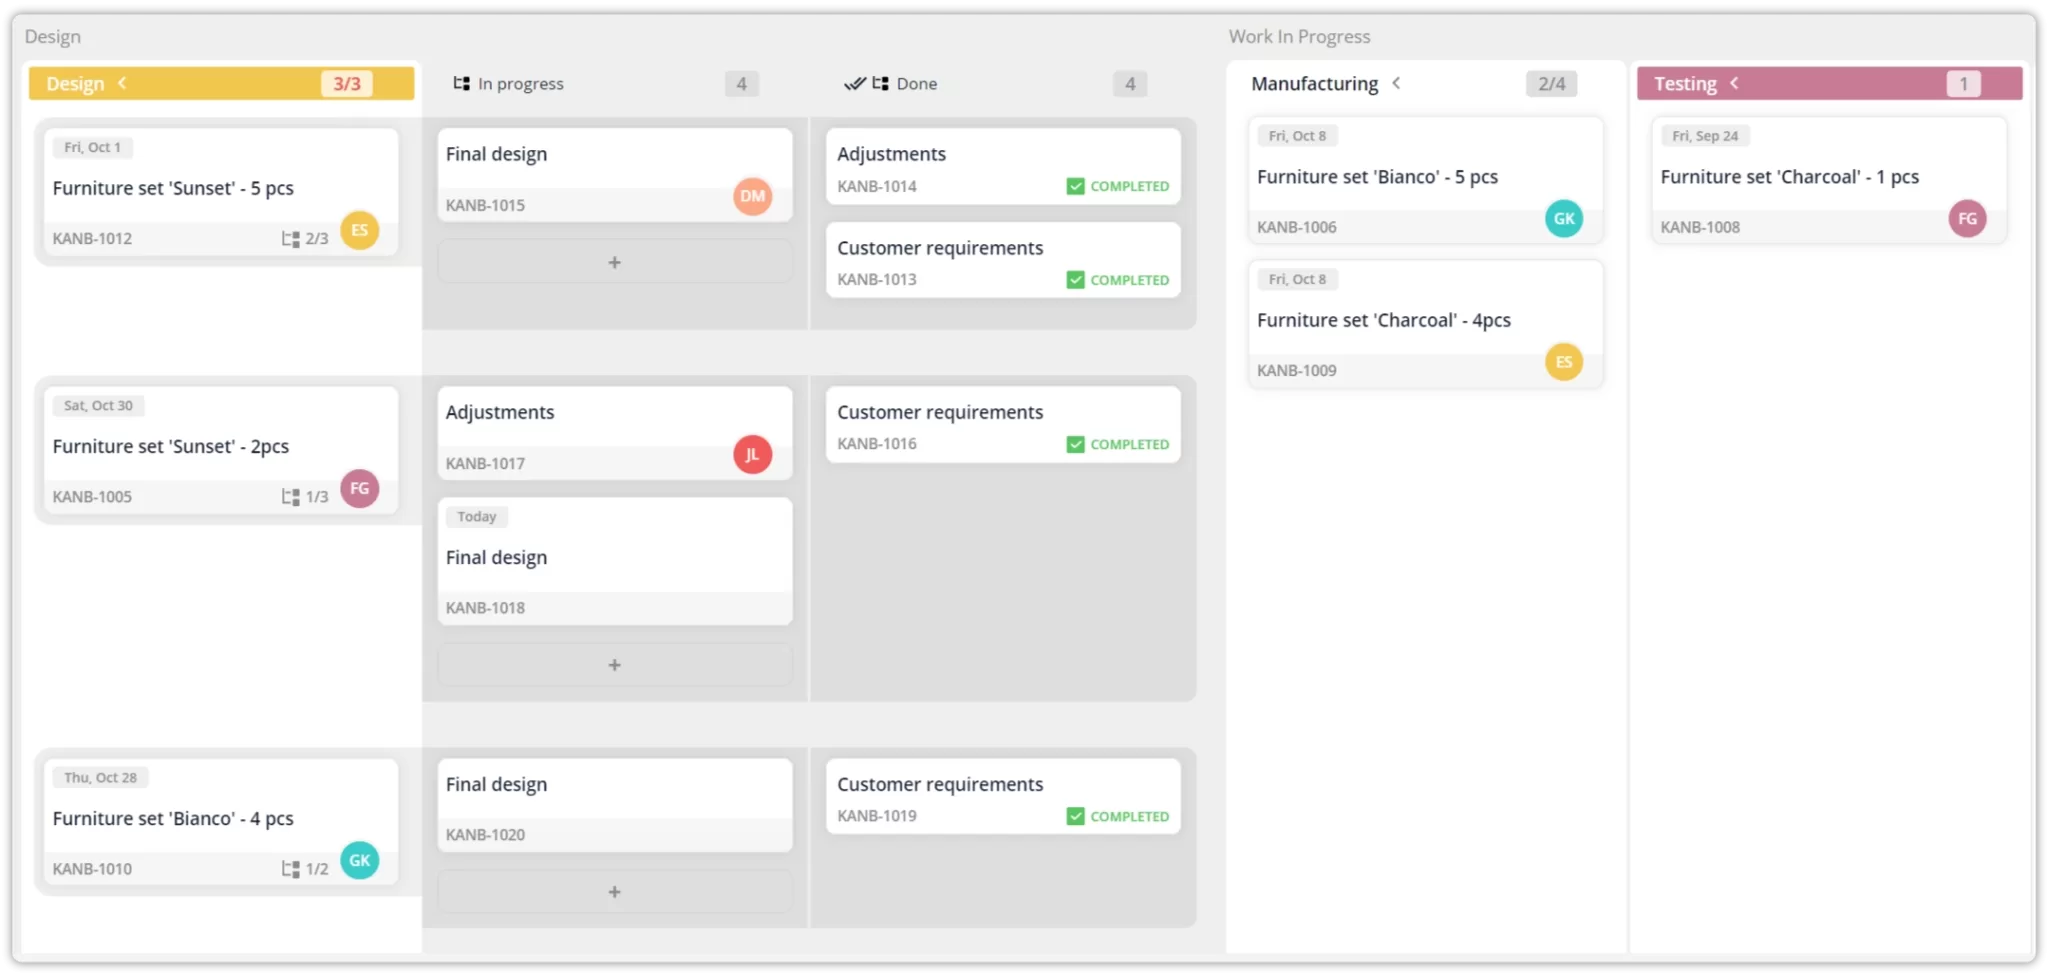This screenshot has width=2048, height=975.
Task: Click the Design group label above the board
Action: coord(53,37)
